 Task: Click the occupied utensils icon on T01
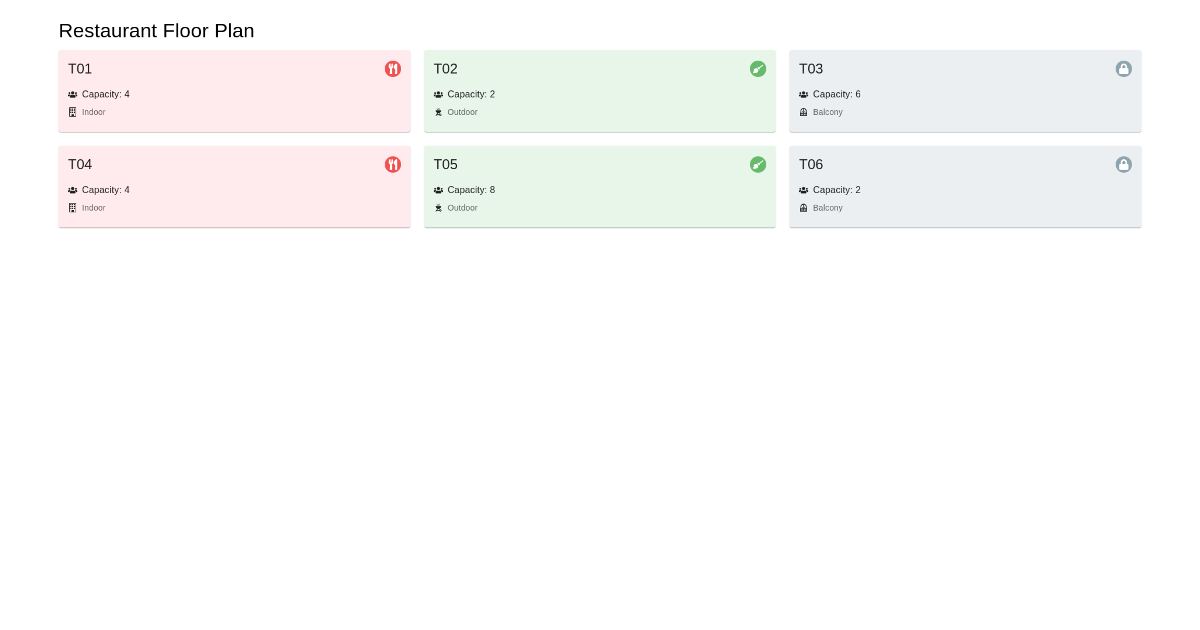click(393, 69)
